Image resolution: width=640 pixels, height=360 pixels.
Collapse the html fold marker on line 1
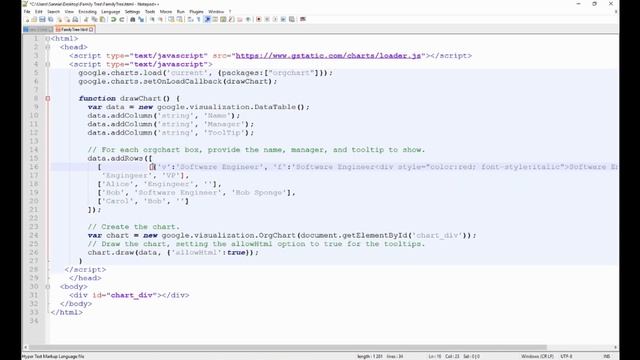tap(47, 39)
